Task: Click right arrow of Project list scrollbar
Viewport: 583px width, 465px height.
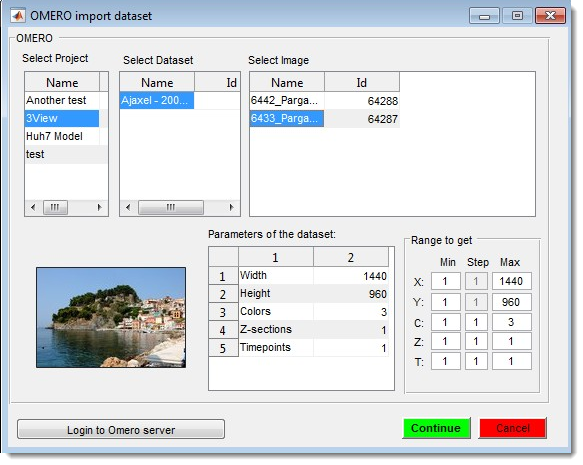Action: (x=99, y=207)
